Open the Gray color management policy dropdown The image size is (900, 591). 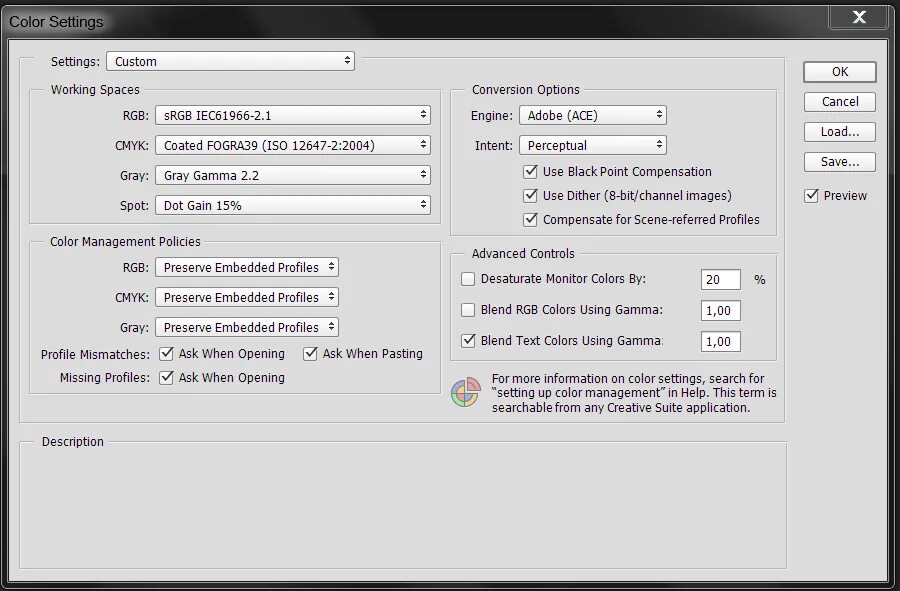[247, 327]
